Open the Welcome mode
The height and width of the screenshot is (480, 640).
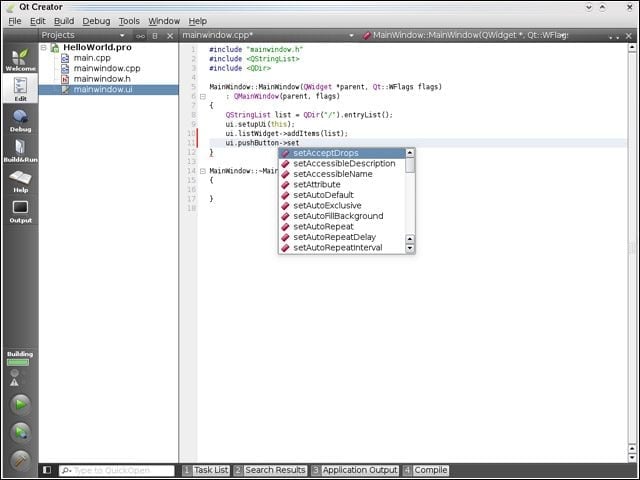pyautogui.click(x=20, y=60)
